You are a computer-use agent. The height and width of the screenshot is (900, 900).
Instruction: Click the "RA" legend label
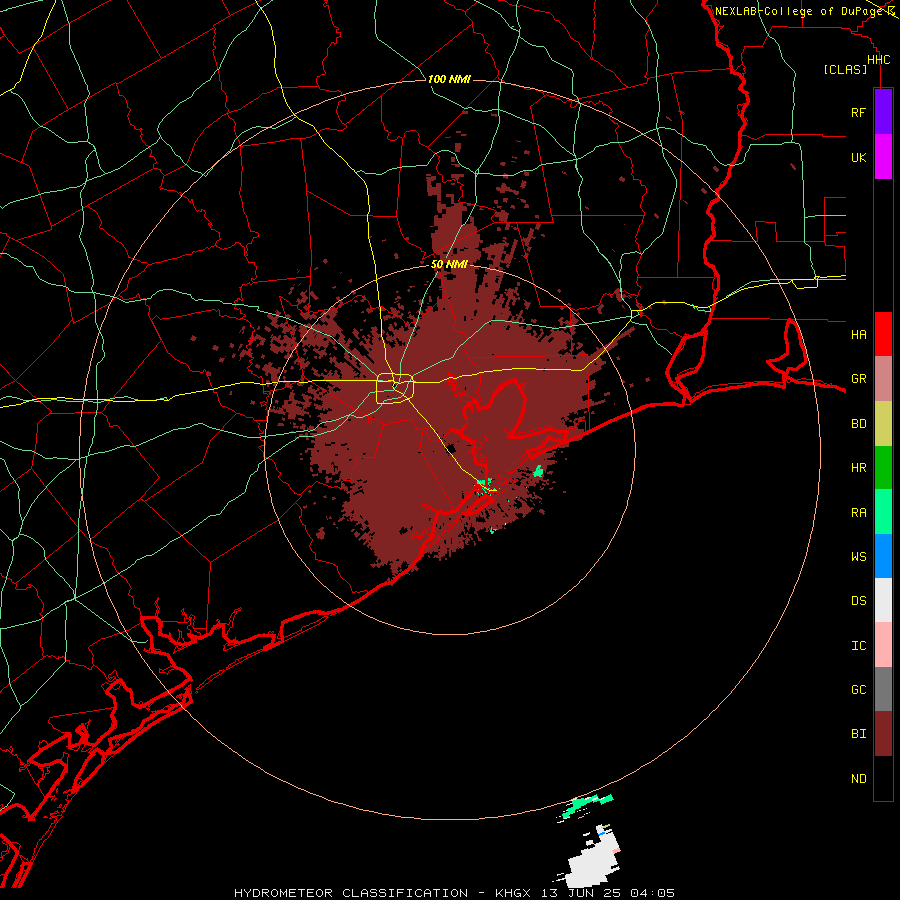(858, 513)
